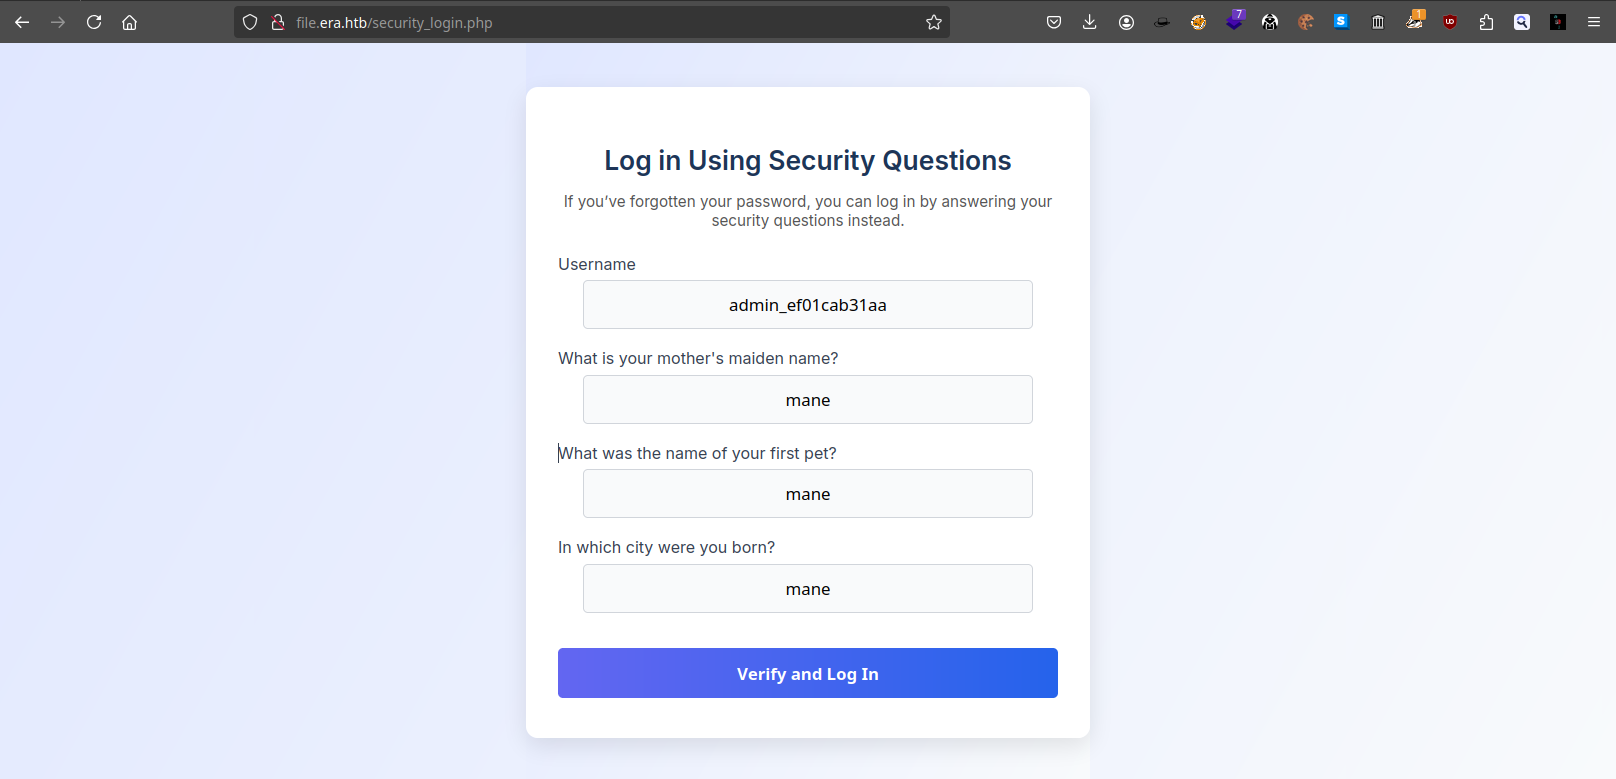Click the first pet name field
This screenshot has width=1616, height=779.
click(x=808, y=494)
